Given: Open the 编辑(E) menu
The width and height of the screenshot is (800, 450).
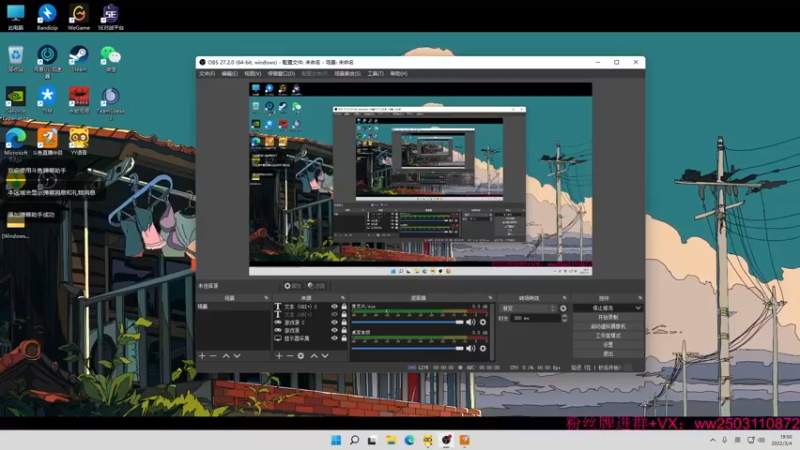Looking at the screenshot, I should point(230,73).
